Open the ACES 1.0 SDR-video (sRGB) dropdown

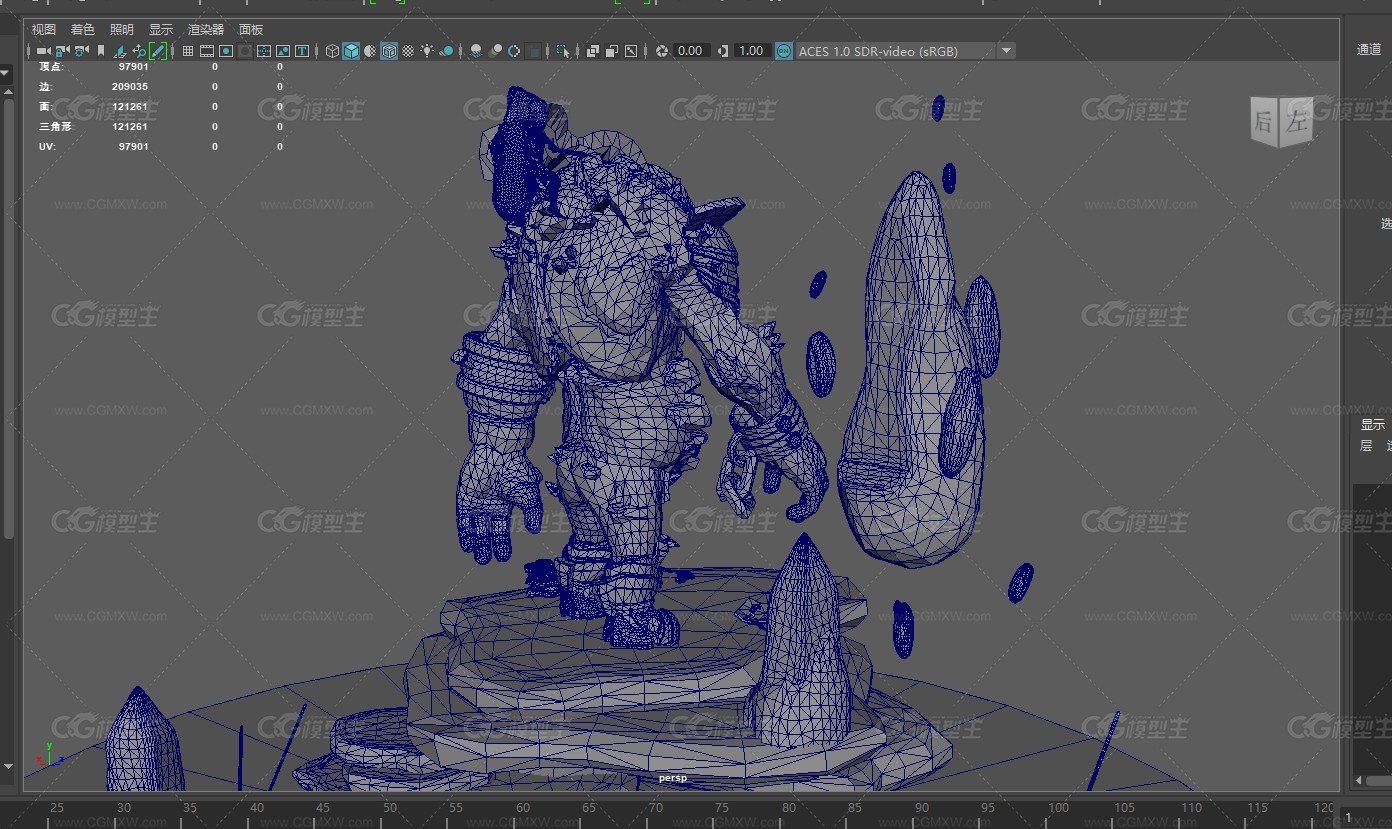[x=906, y=51]
